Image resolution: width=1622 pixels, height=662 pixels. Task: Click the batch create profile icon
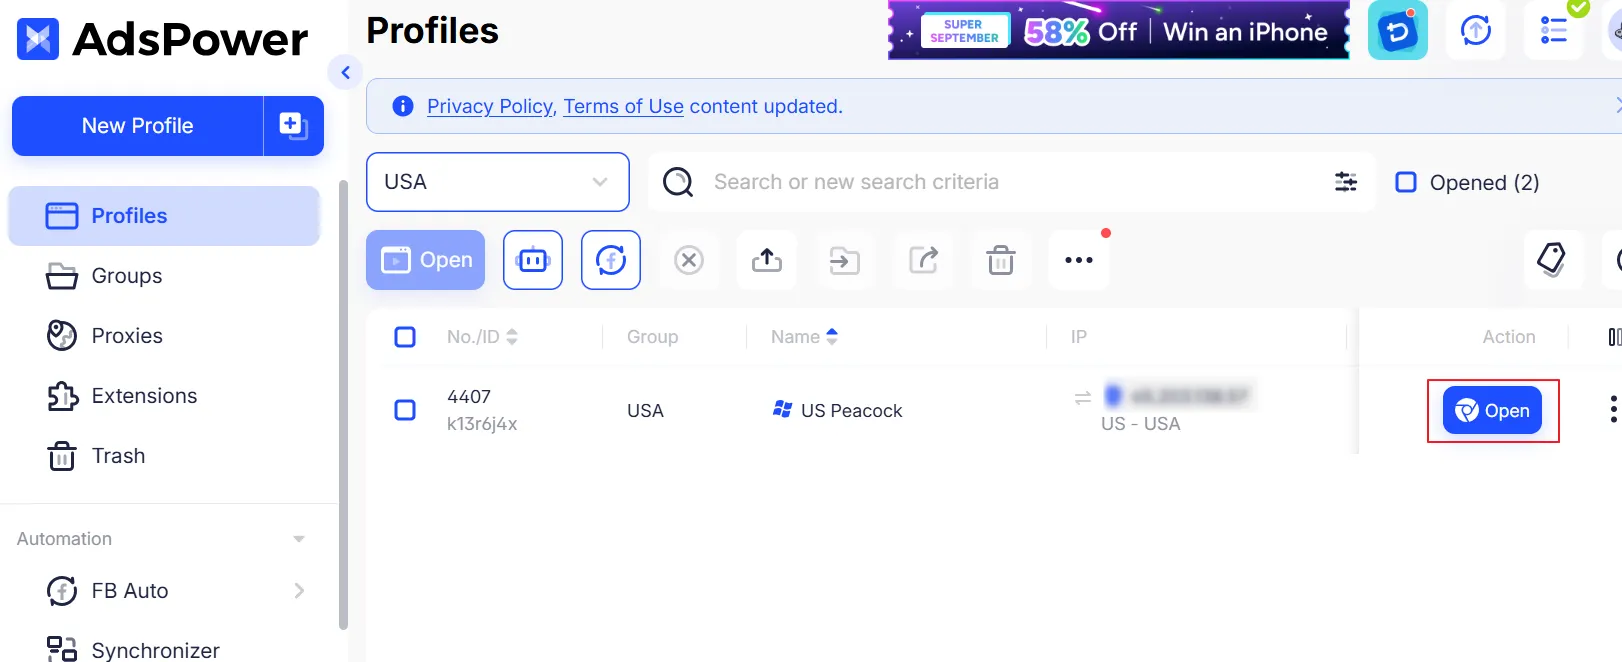tap(294, 126)
